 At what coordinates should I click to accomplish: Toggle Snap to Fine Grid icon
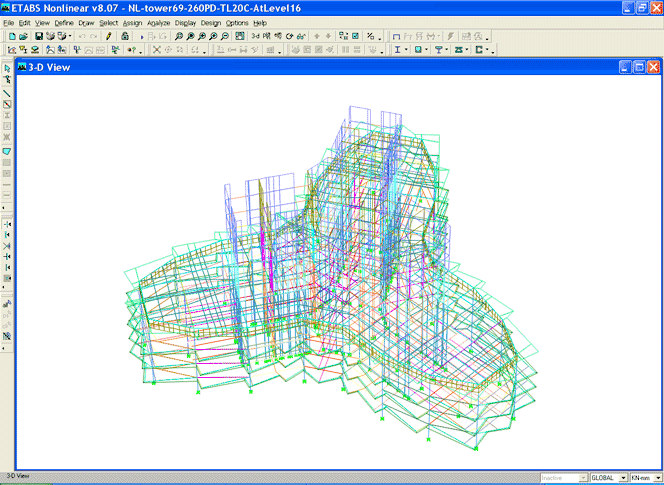pos(7,278)
